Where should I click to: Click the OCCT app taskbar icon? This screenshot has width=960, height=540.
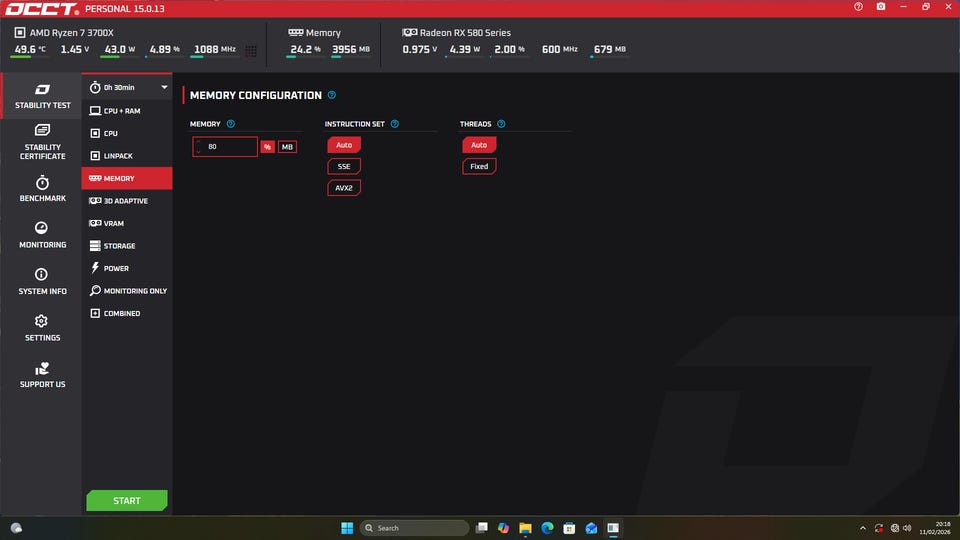tap(613, 528)
